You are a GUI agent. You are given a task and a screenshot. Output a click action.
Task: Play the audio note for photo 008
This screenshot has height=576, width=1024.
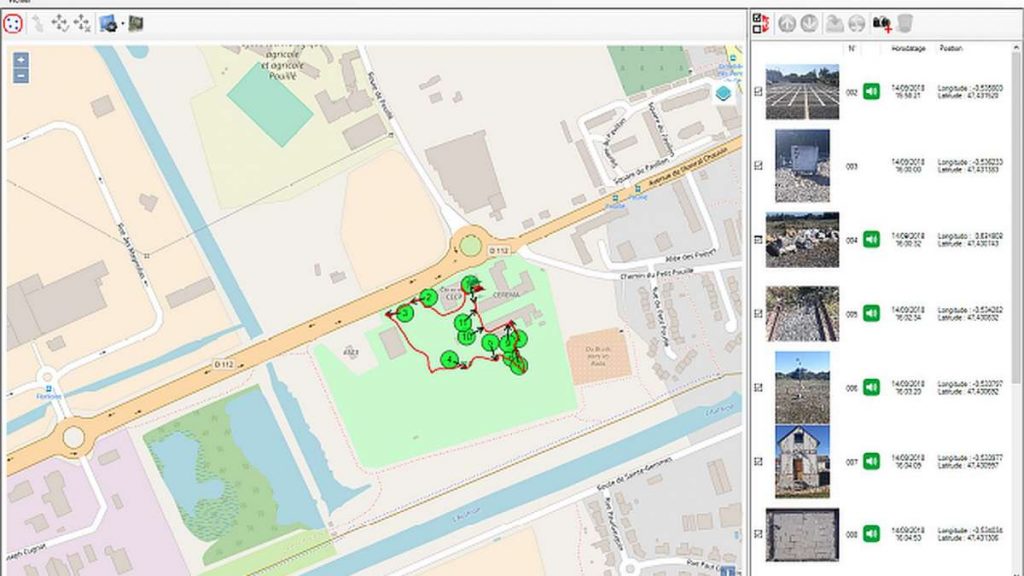(871, 534)
